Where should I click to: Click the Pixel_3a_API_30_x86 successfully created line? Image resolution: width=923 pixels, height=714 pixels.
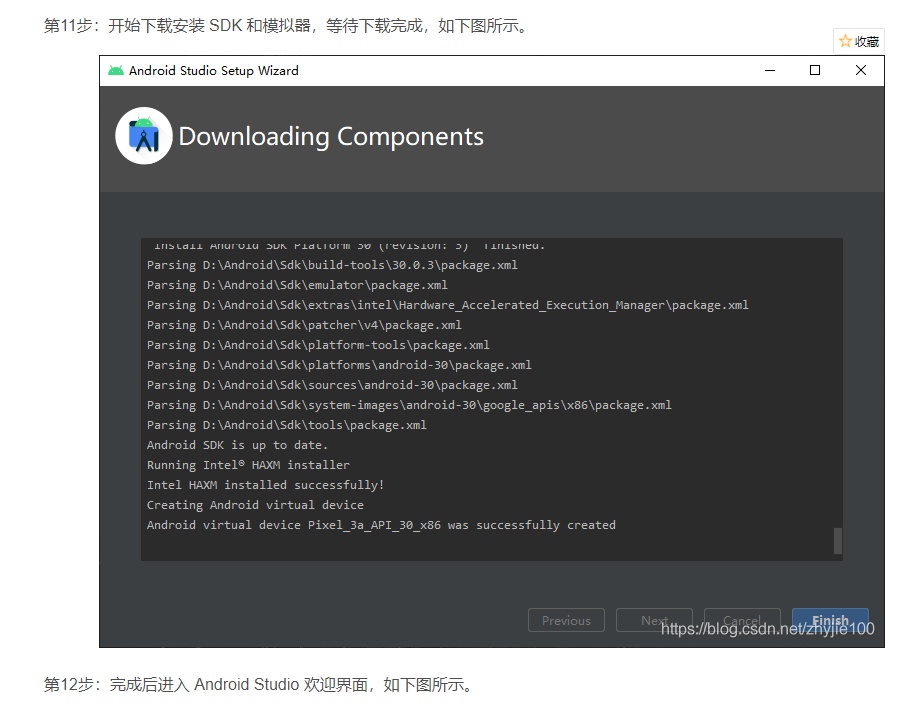pyautogui.click(x=381, y=525)
